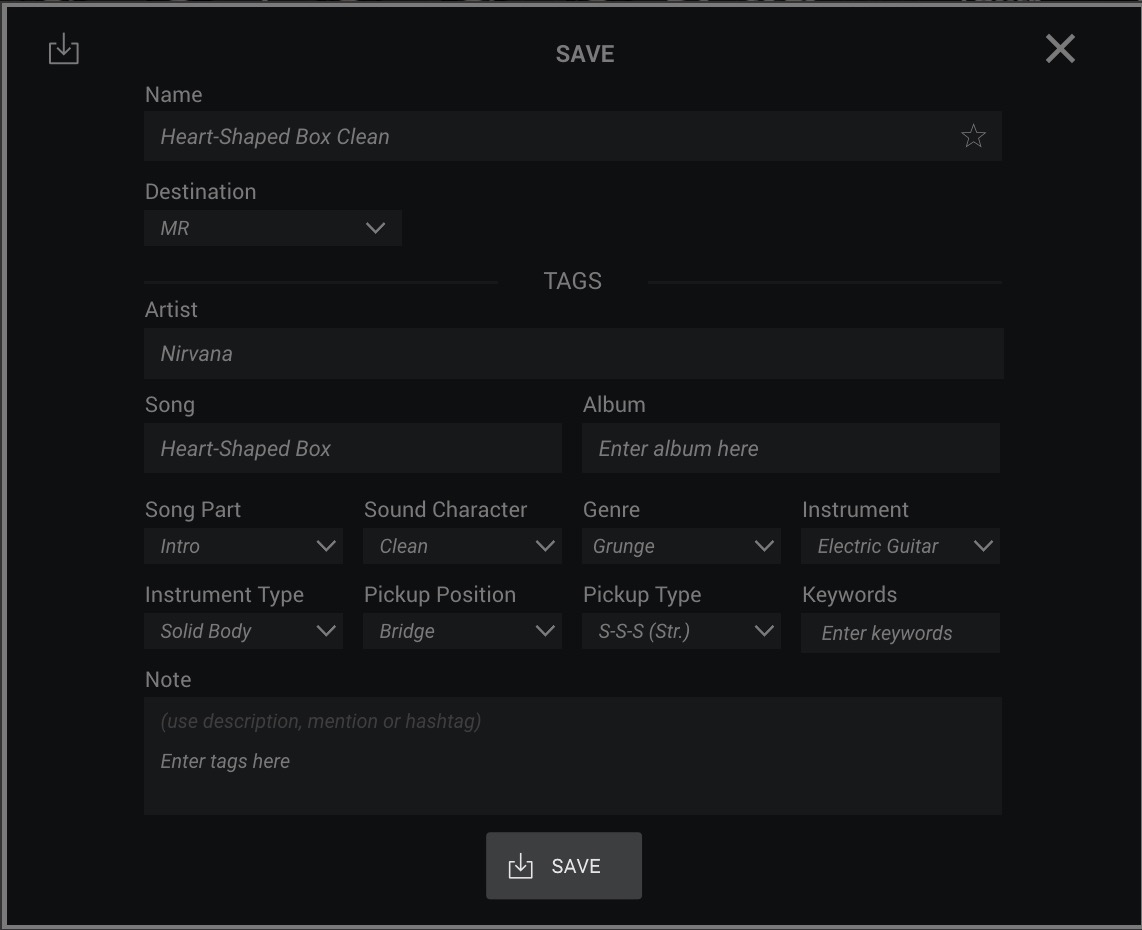1142x930 pixels.
Task: Click the Sound Character label
Action: 445,510
